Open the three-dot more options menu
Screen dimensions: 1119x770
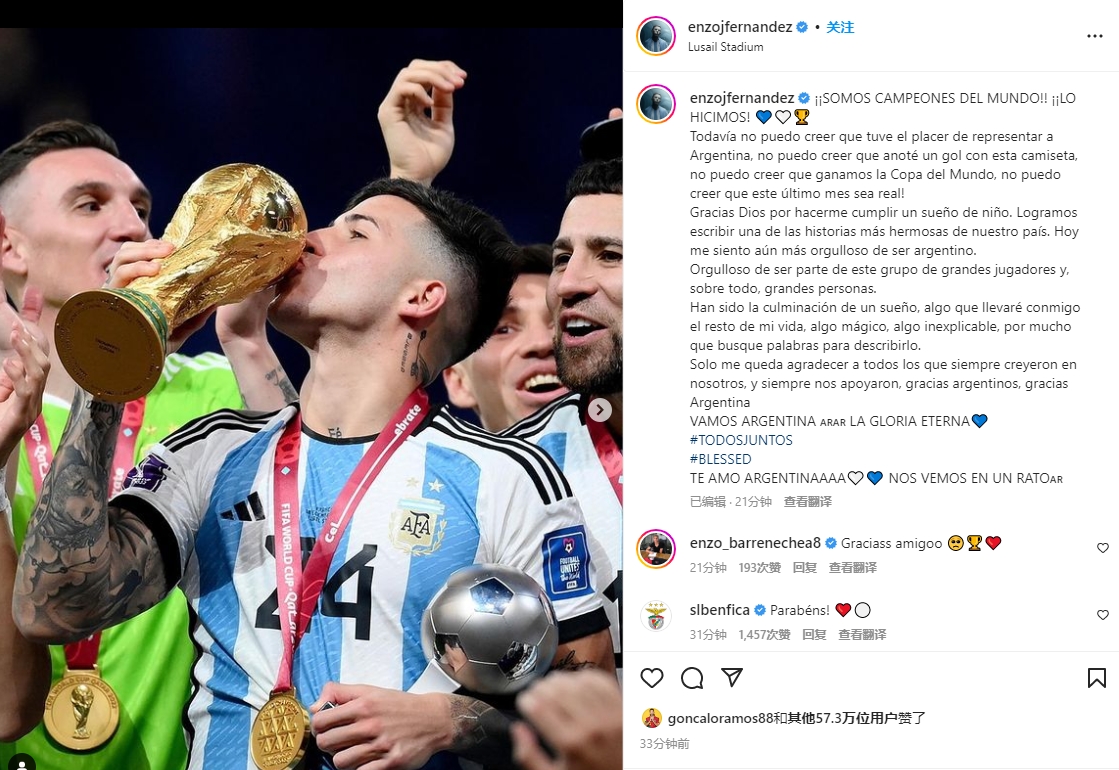pos(1095,36)
